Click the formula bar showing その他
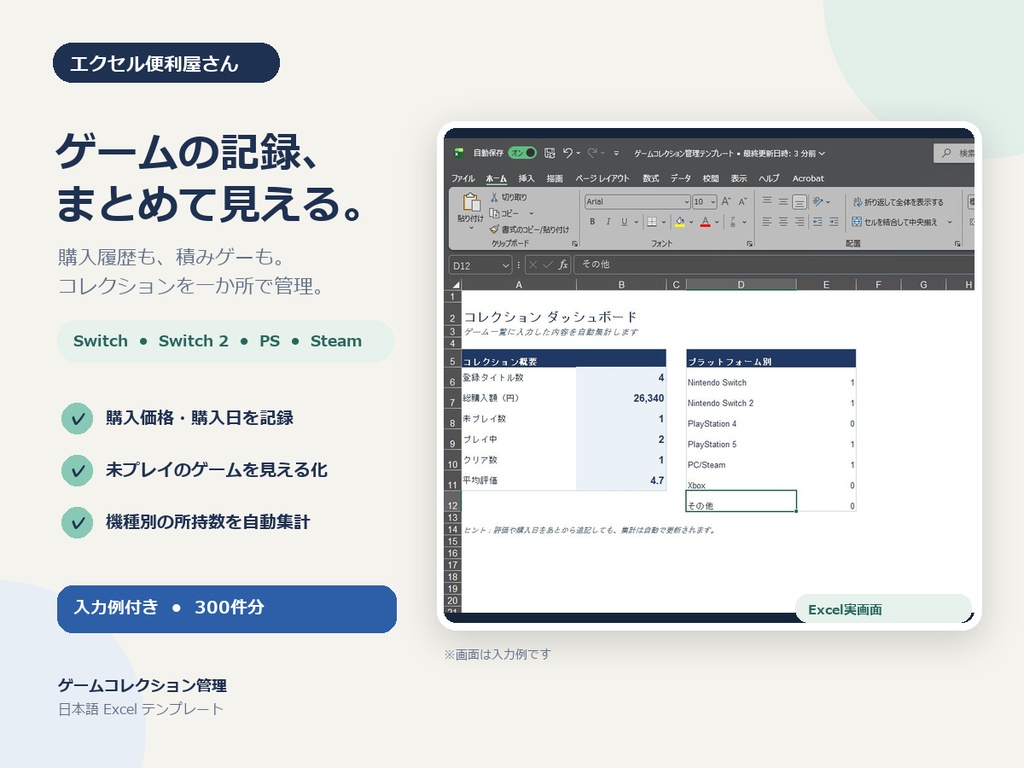This screenshot has height=768, width=1024. [774, 264]
